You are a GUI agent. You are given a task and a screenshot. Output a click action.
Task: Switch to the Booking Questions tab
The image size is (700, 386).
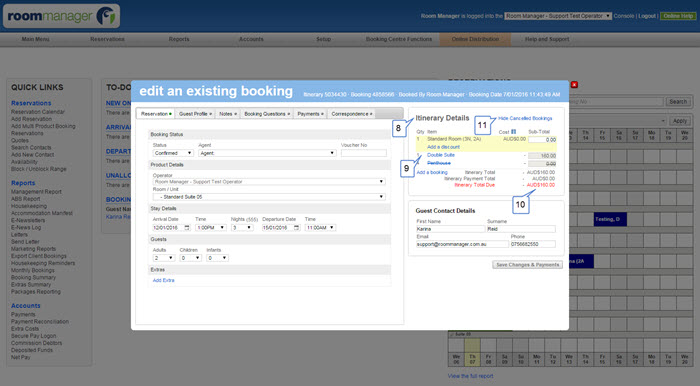tap(267, 114)
